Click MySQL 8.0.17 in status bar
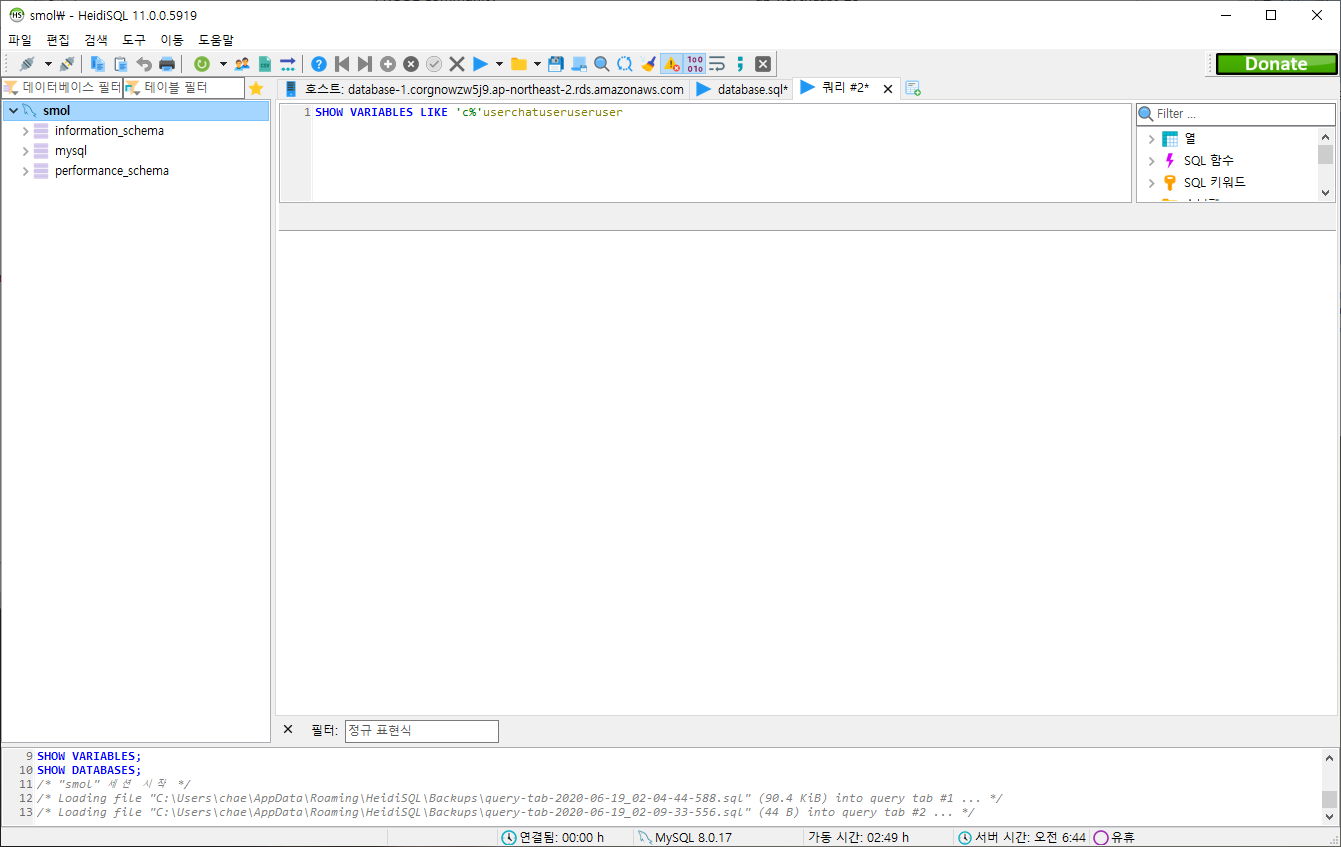Screen dimensions: 1341x847 tap(692, 837)
